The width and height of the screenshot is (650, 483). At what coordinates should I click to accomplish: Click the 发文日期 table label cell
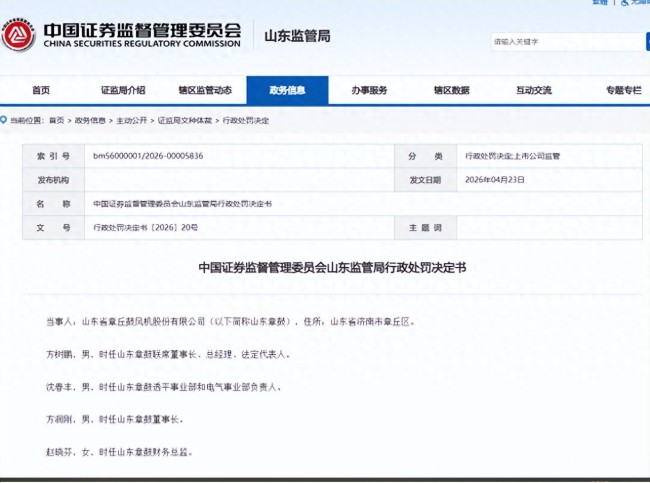click(x=425, y=180)
